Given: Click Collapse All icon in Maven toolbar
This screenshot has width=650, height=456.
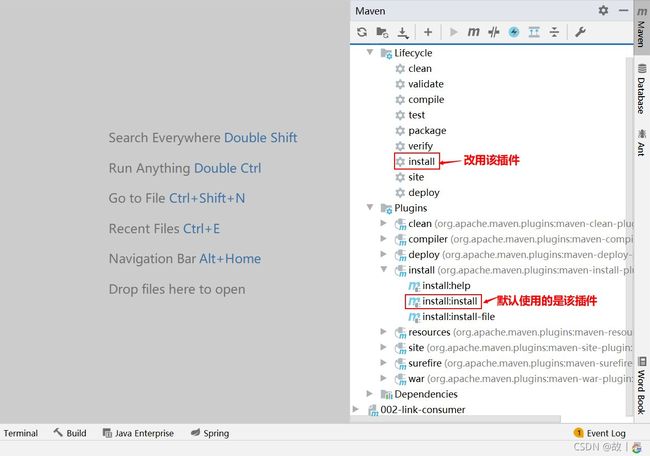Looking at the screenshot, I should point(554,32).
